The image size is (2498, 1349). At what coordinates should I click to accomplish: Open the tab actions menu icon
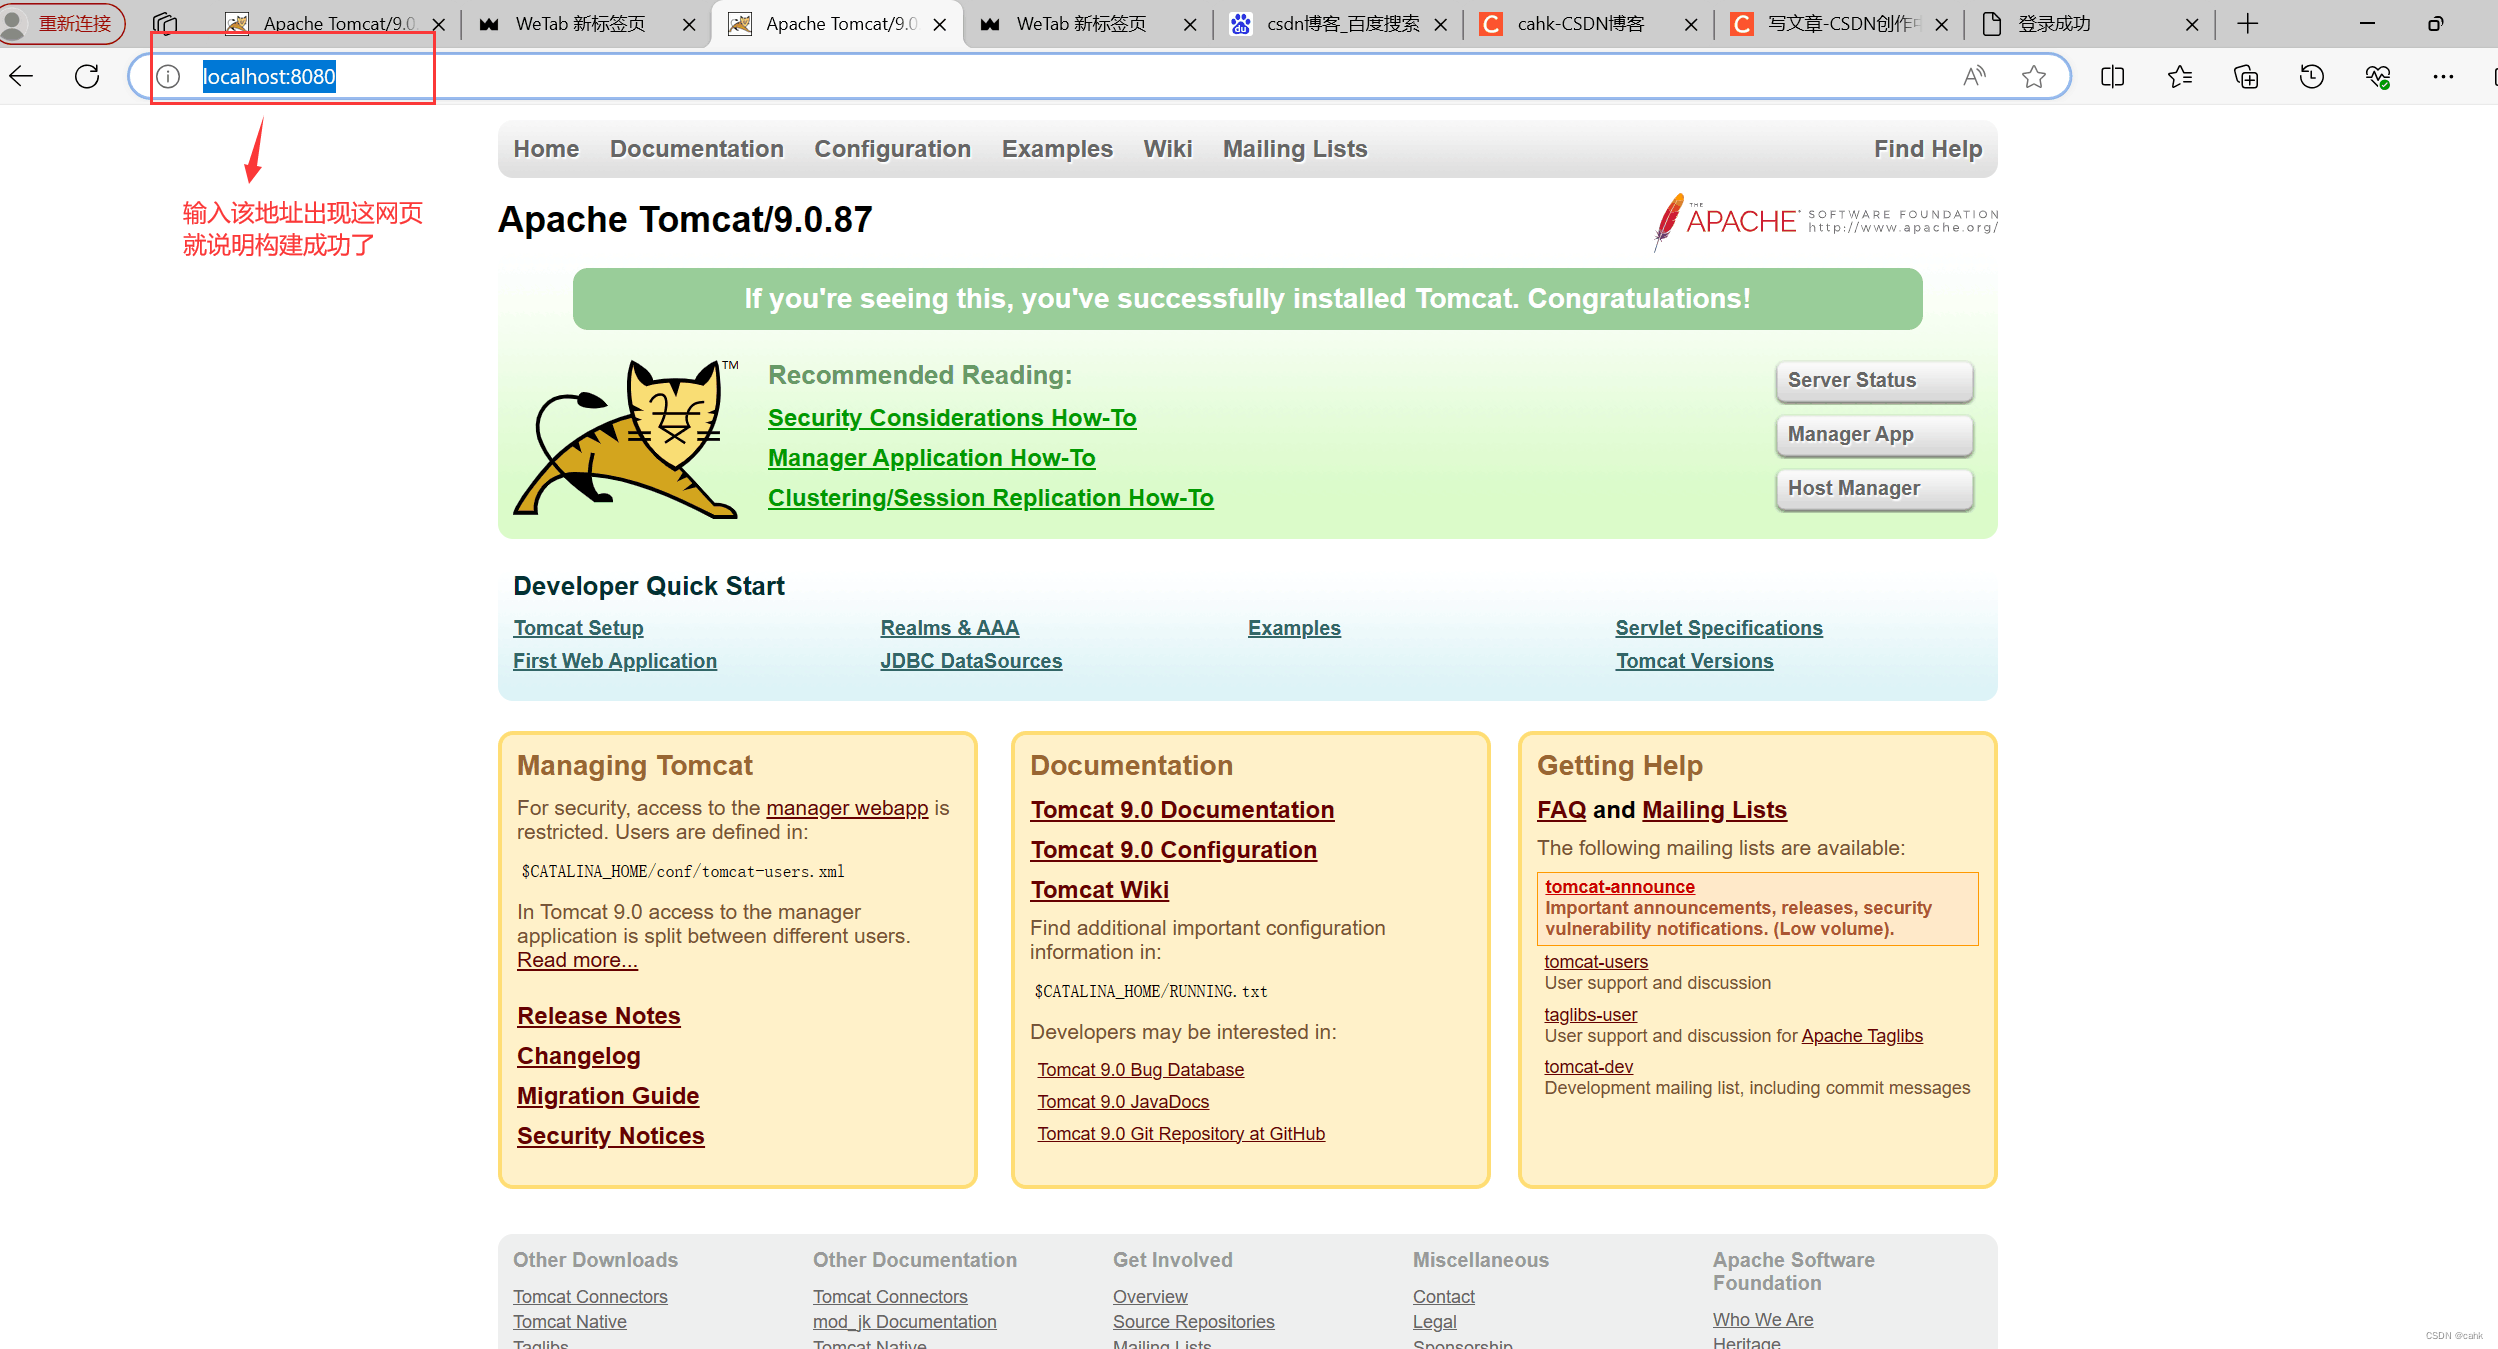click(x=165, y=23)
